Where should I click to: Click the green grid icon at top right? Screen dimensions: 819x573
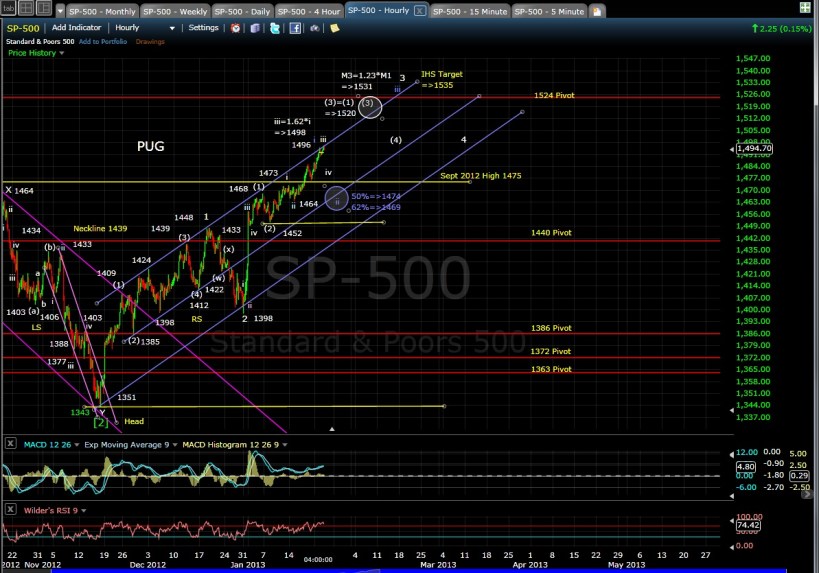(x=805, y=7)
